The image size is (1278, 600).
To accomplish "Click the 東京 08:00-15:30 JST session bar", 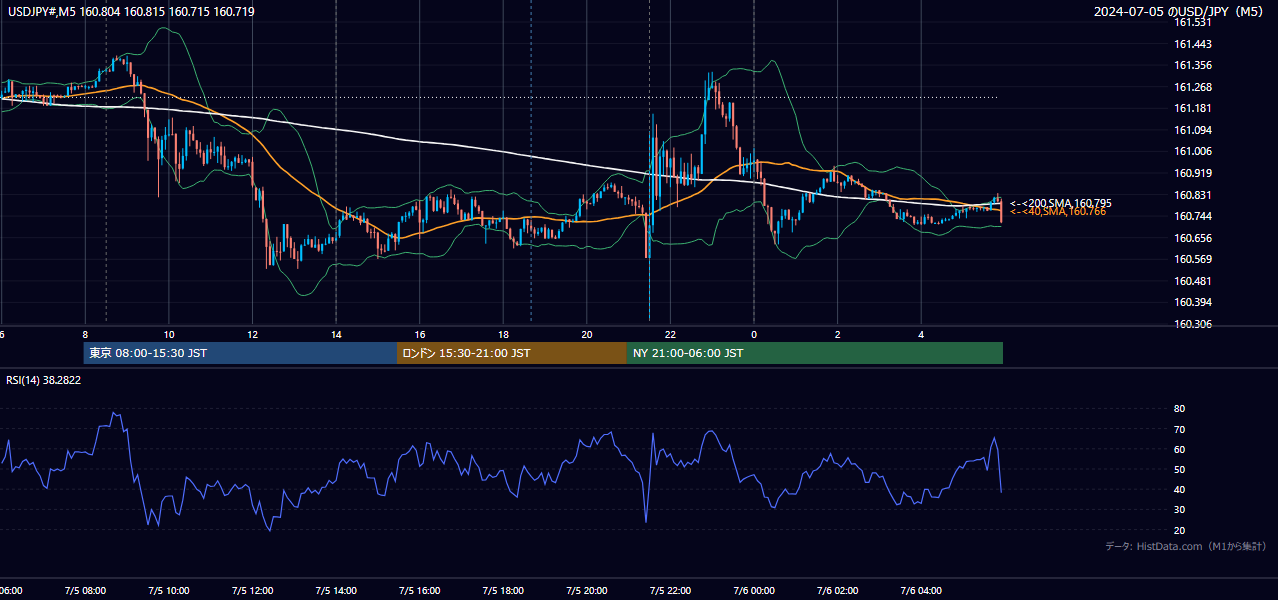I will 240,353.
